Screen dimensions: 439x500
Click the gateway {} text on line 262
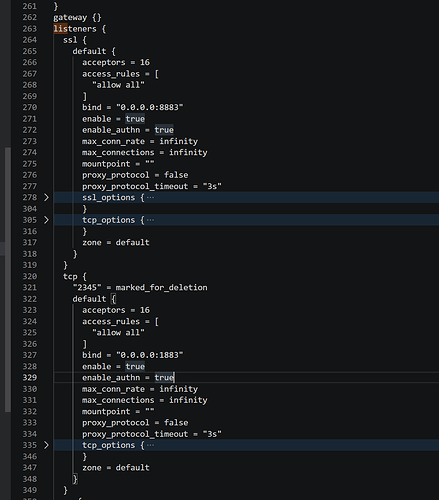77,17
